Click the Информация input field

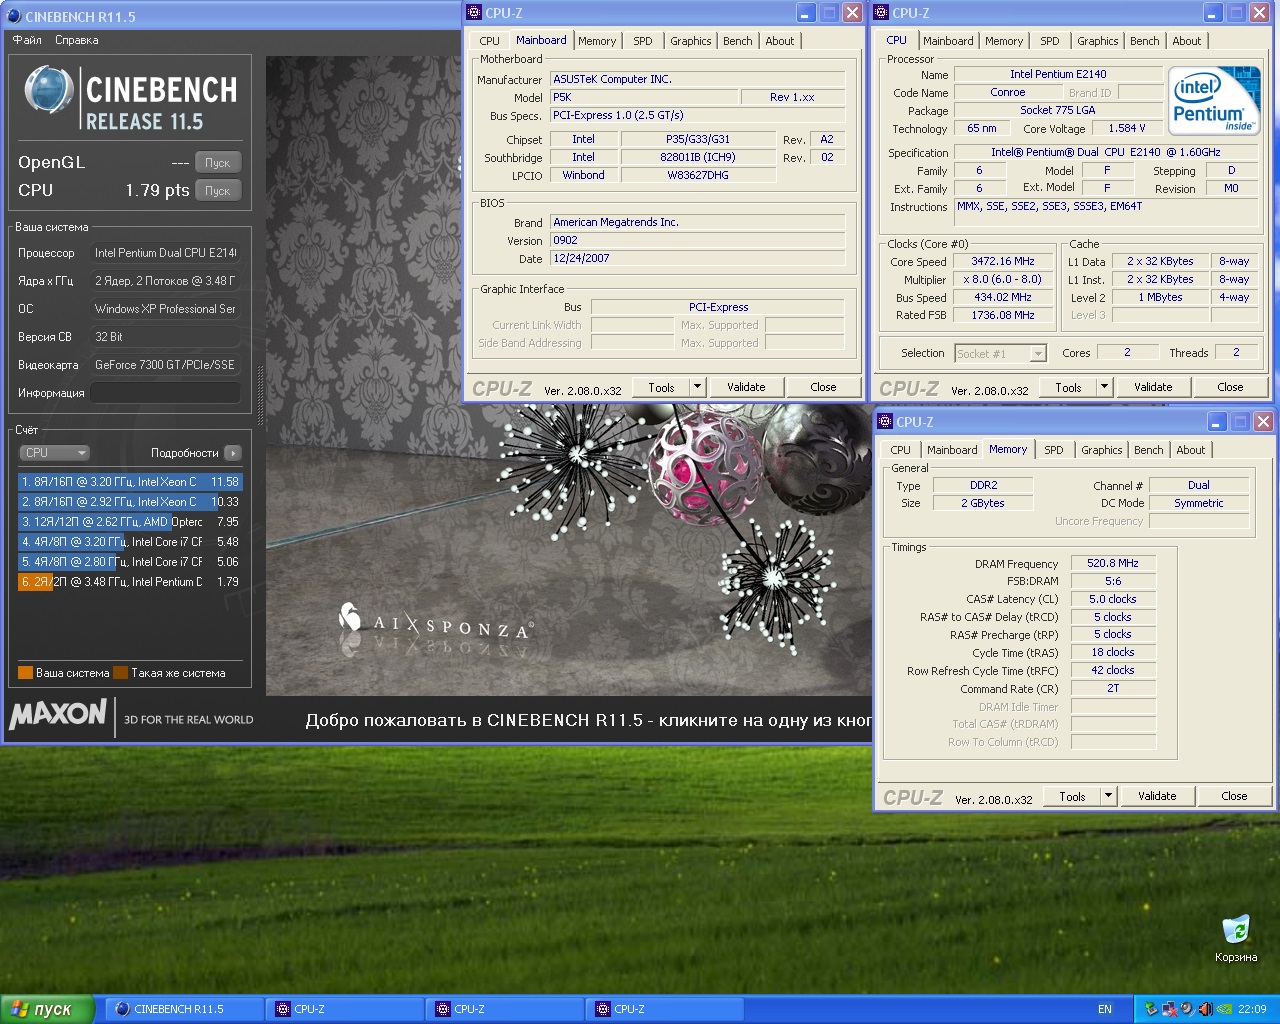[x=166, y=393]
